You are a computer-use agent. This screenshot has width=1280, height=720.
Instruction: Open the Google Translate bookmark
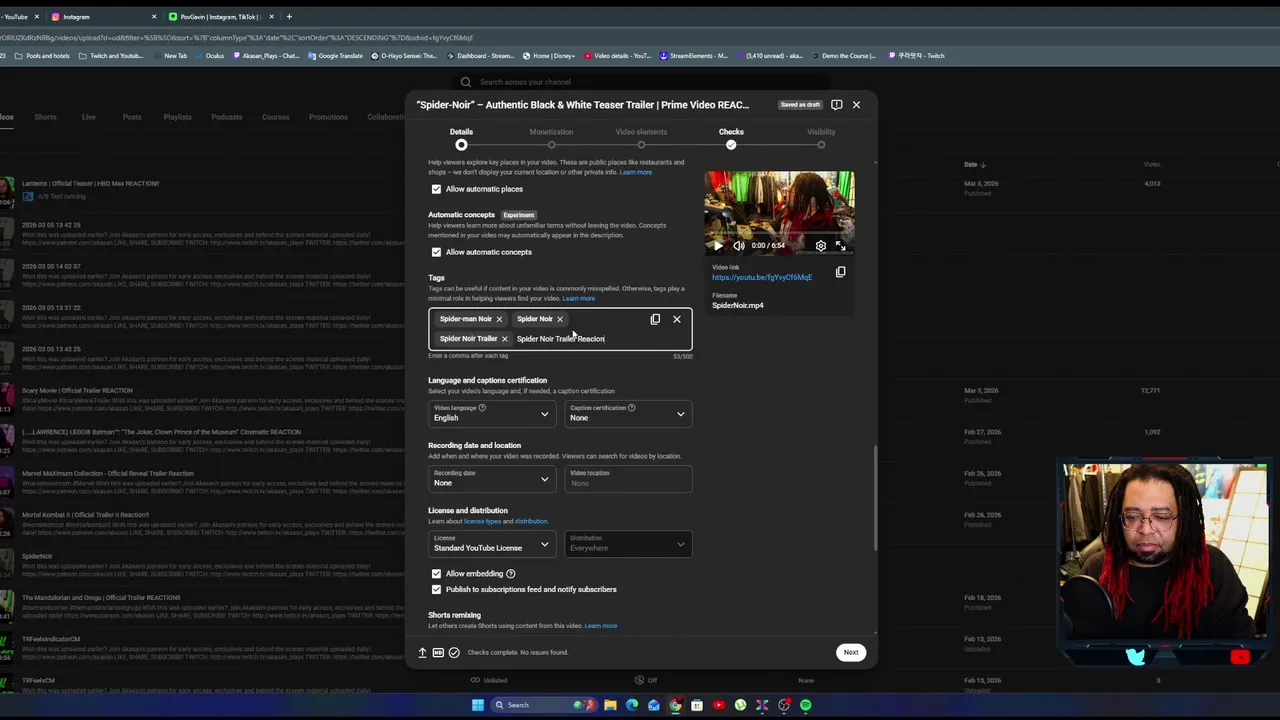click(336, 56)
